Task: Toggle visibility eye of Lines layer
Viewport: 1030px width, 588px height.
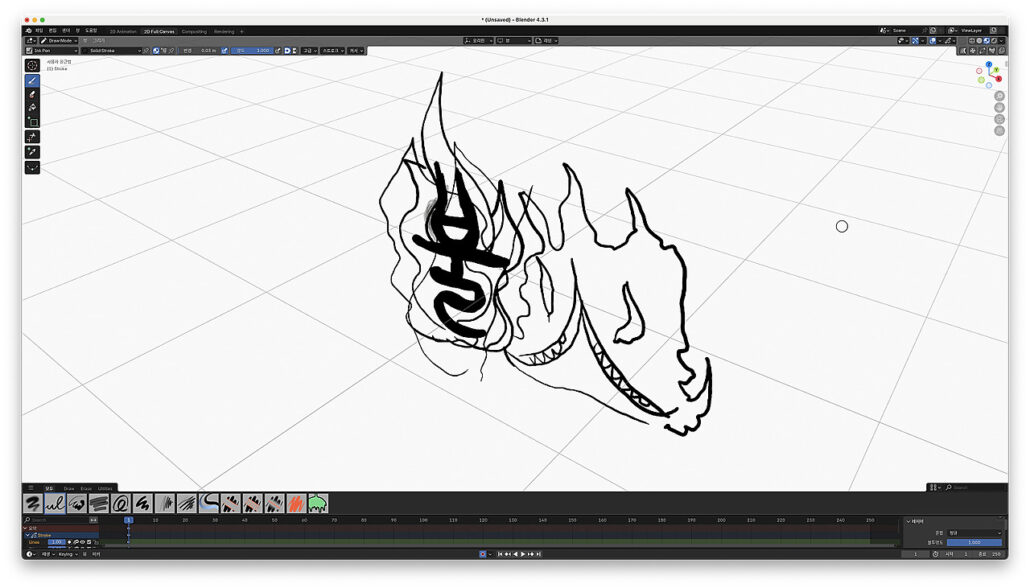Action: coord(81,542)
